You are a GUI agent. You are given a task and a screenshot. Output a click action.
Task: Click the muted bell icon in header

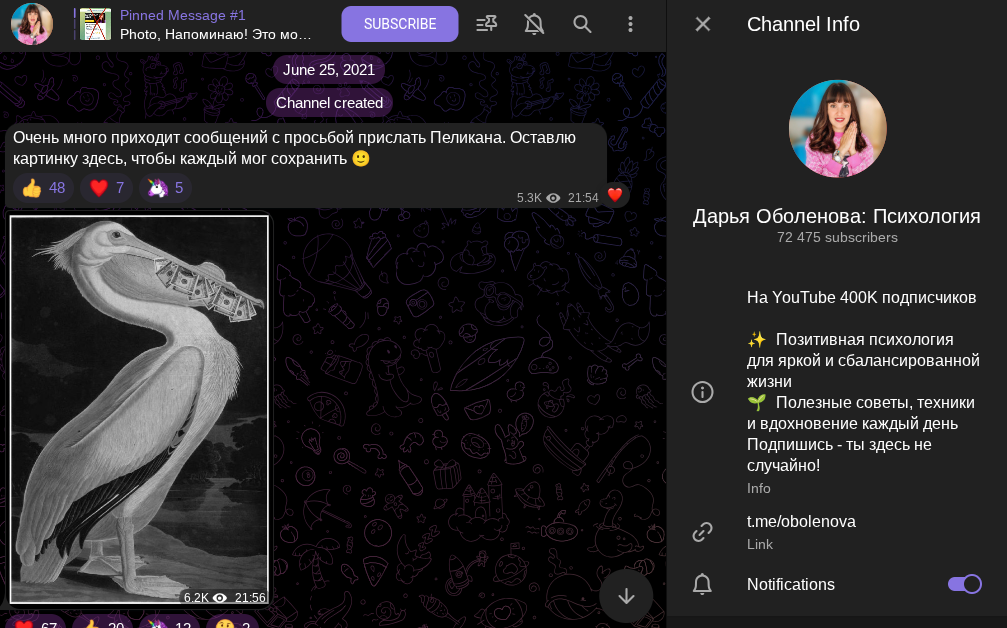pyautogui.click(x=534, y=24)
